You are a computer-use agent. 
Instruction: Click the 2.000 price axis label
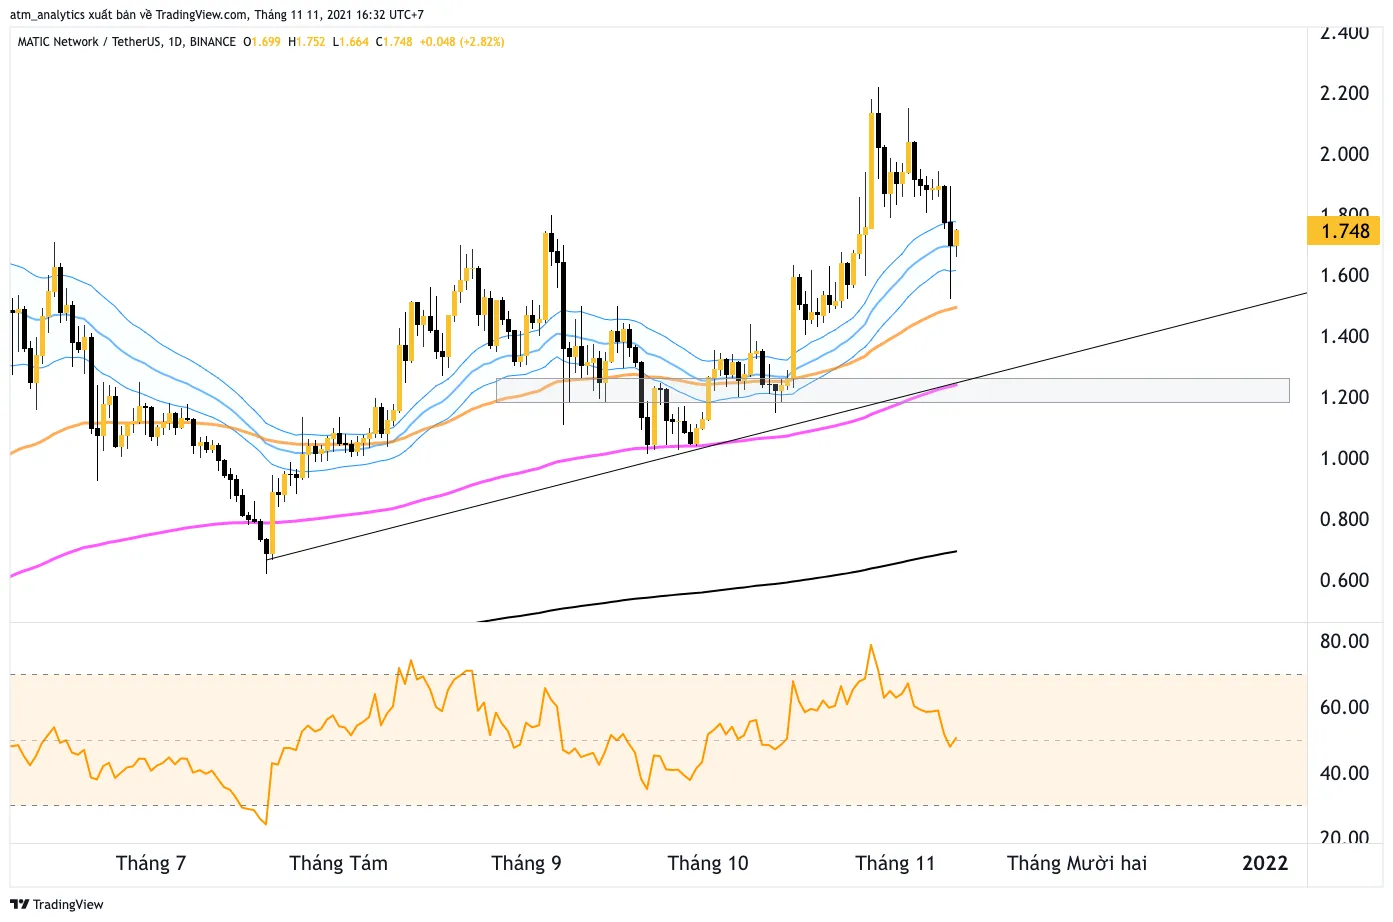[1344, 154]
